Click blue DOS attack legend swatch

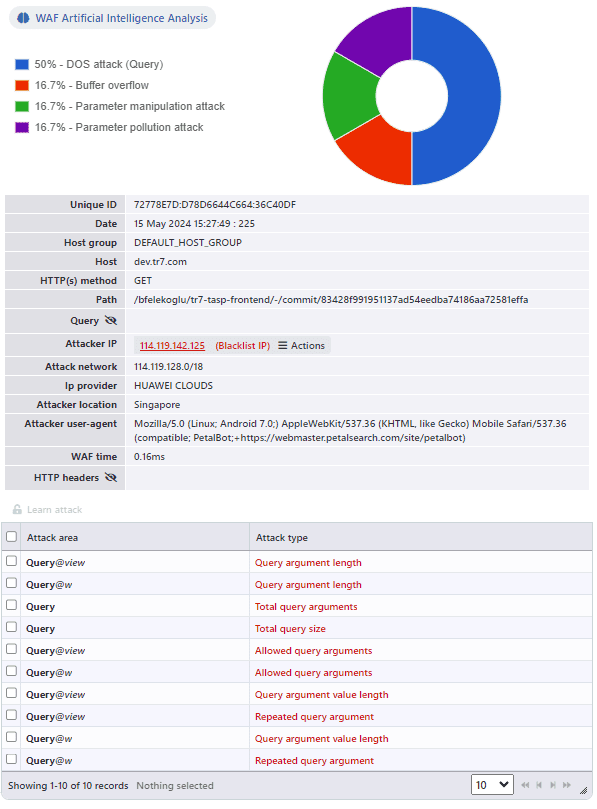22,64
